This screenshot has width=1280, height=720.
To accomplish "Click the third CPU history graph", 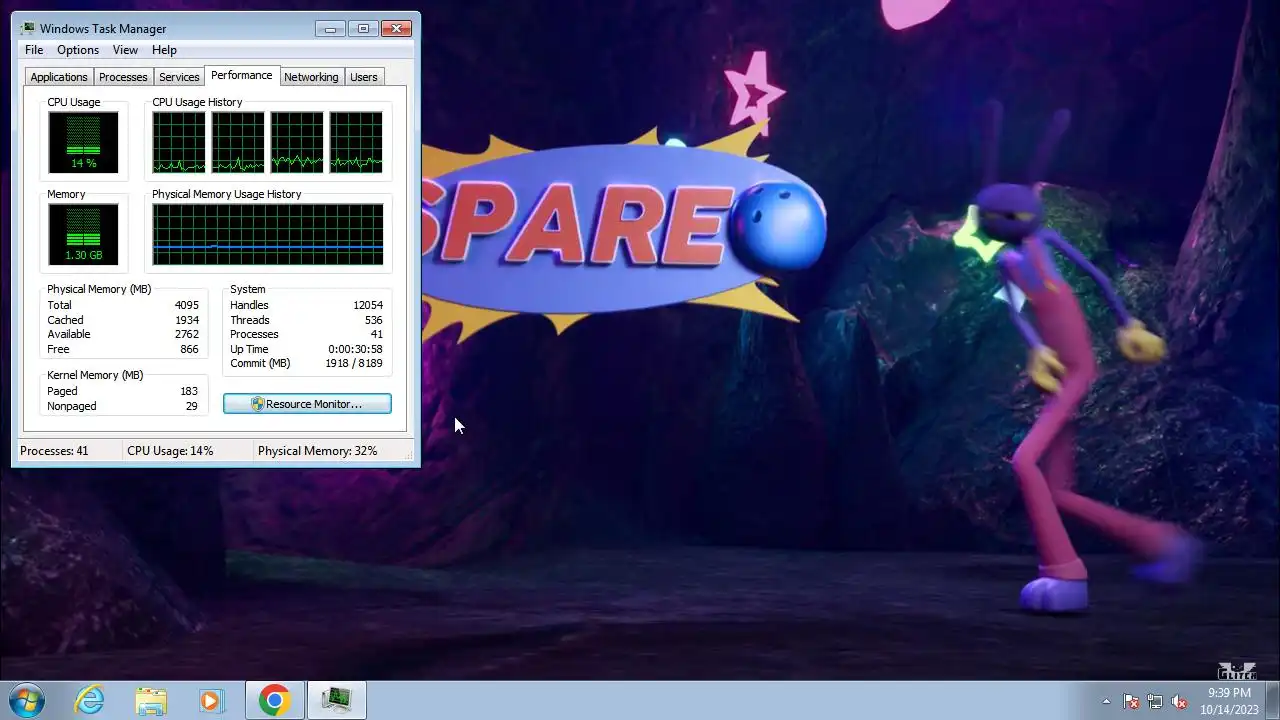I will 297,142.
